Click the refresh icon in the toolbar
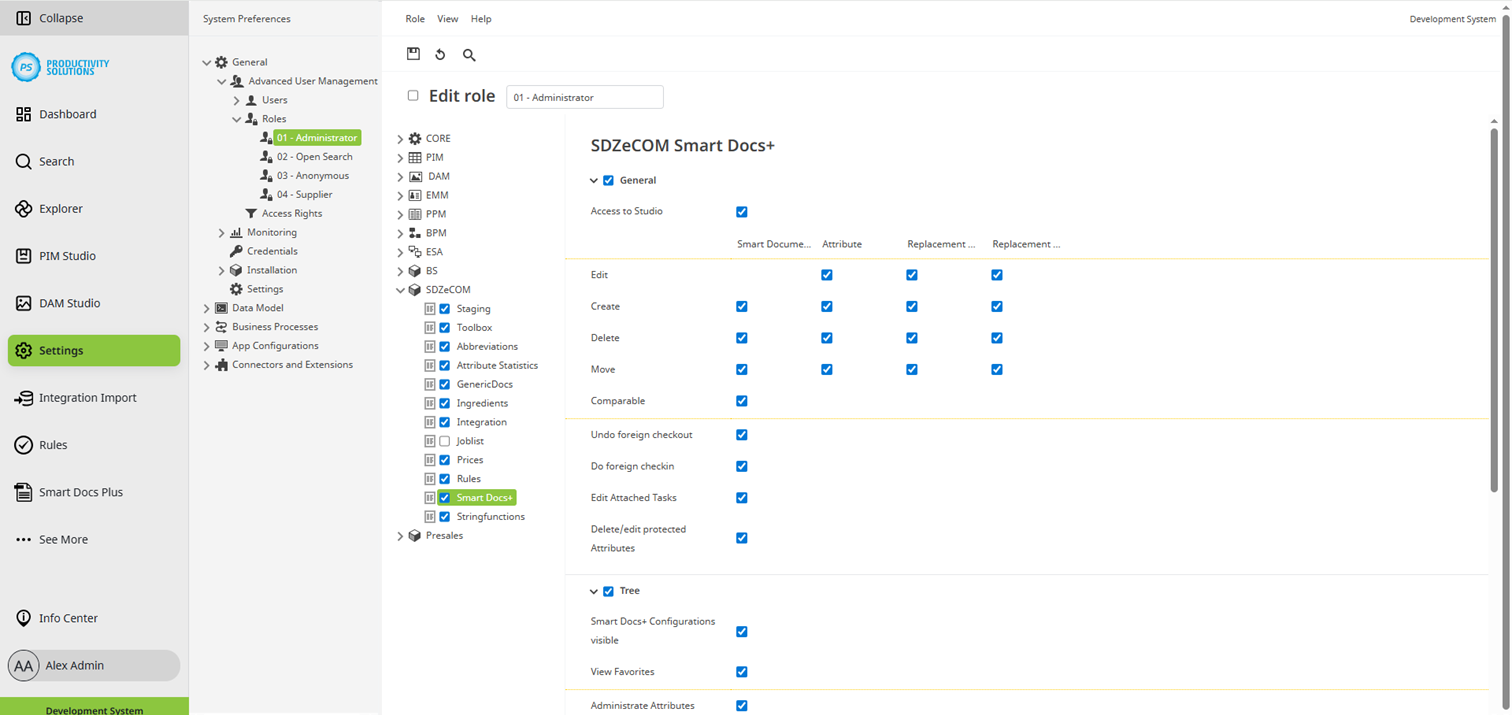Image resolution: width=1512 pixels, height=715 pixels. pyautogui.click(x=440, y=54)
